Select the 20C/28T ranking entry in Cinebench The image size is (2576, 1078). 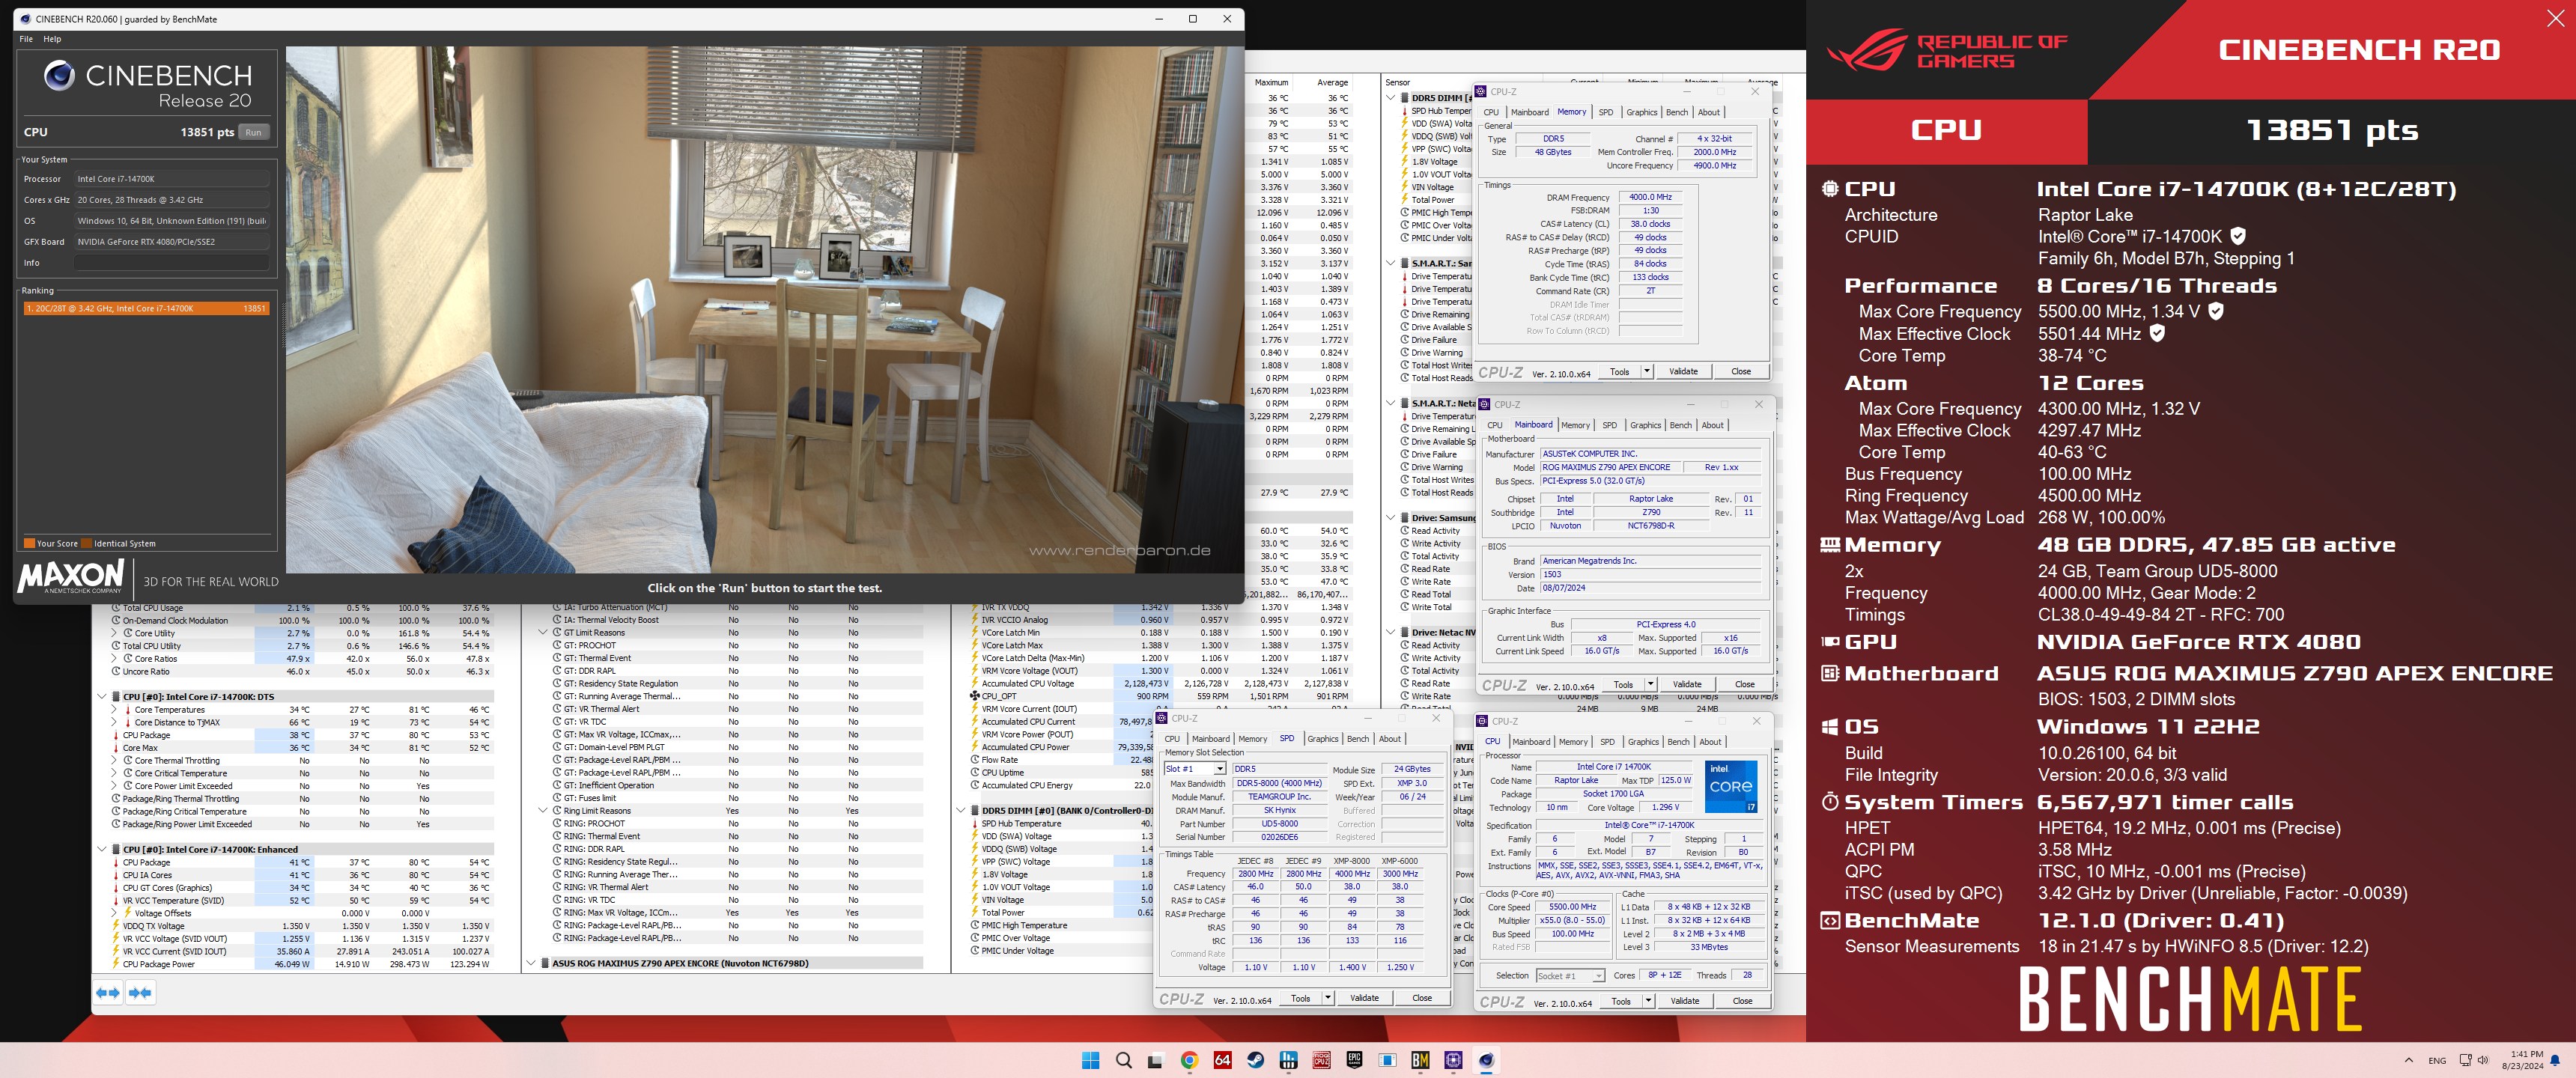pyautogui.click(x=146, y=309)
